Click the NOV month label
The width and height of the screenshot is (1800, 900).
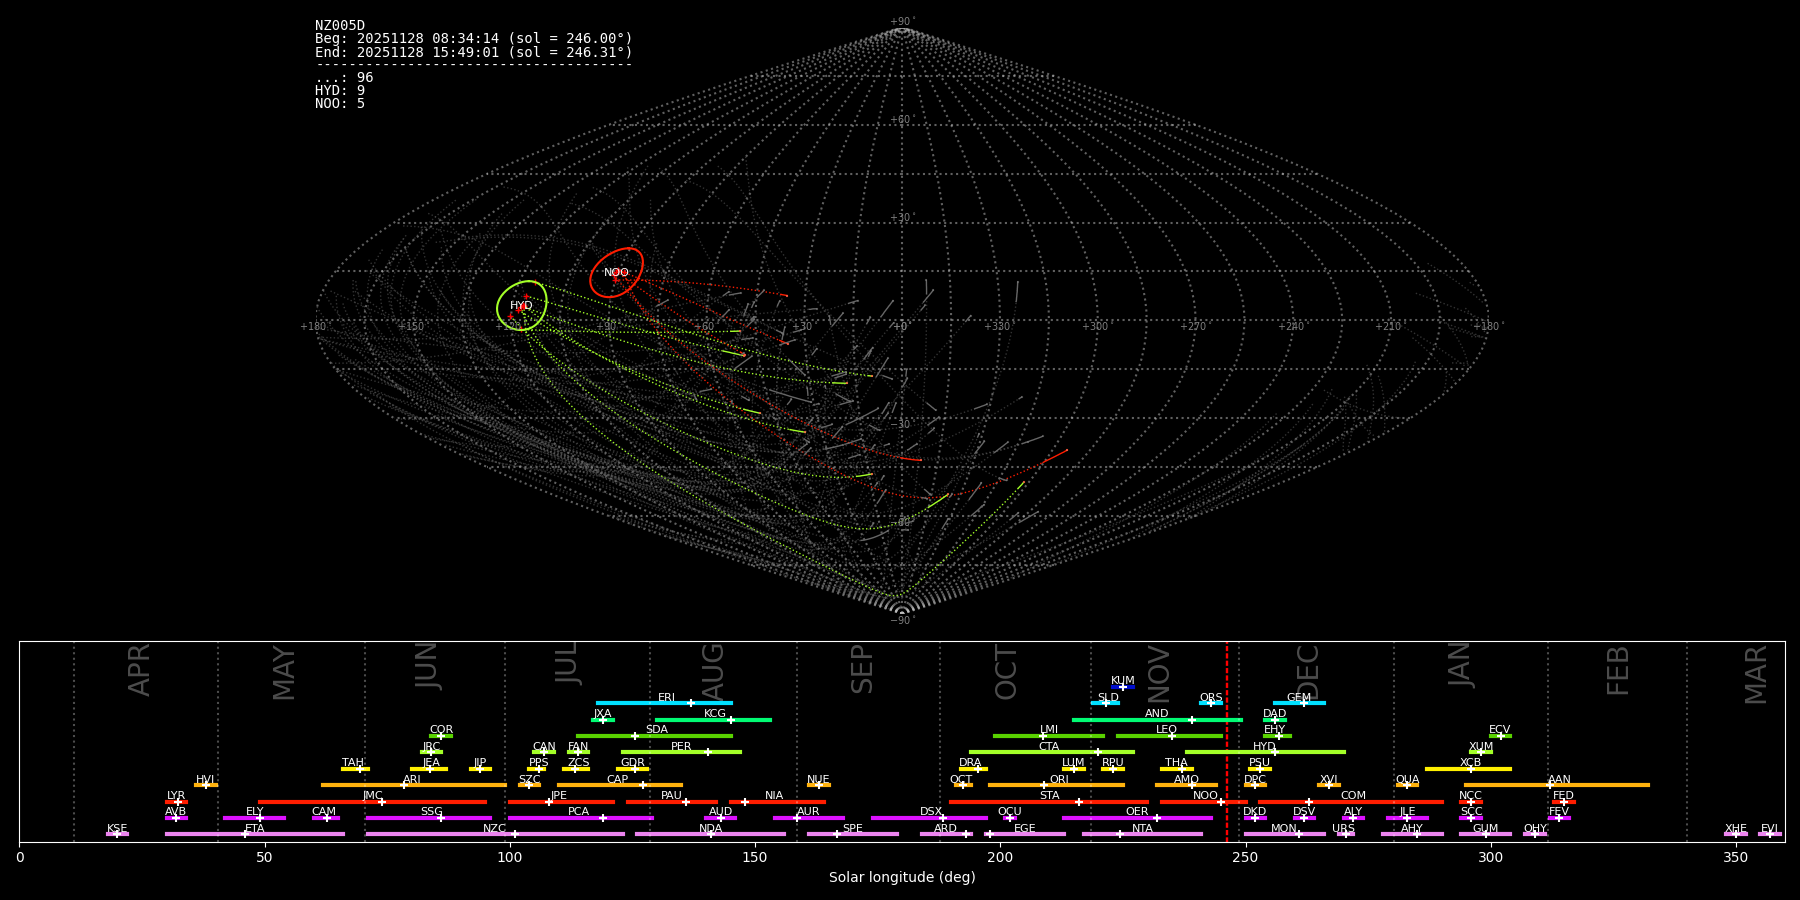coord(1159,674)
